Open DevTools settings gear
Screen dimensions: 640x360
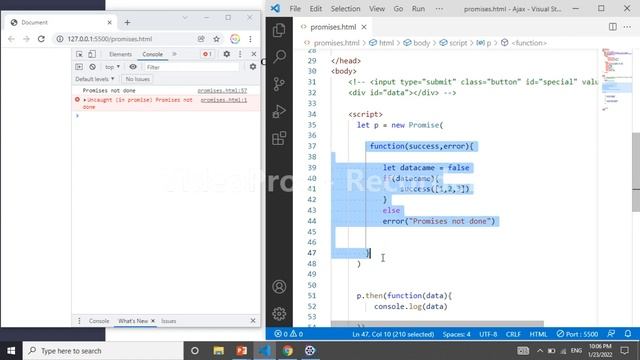coord(227,54)
